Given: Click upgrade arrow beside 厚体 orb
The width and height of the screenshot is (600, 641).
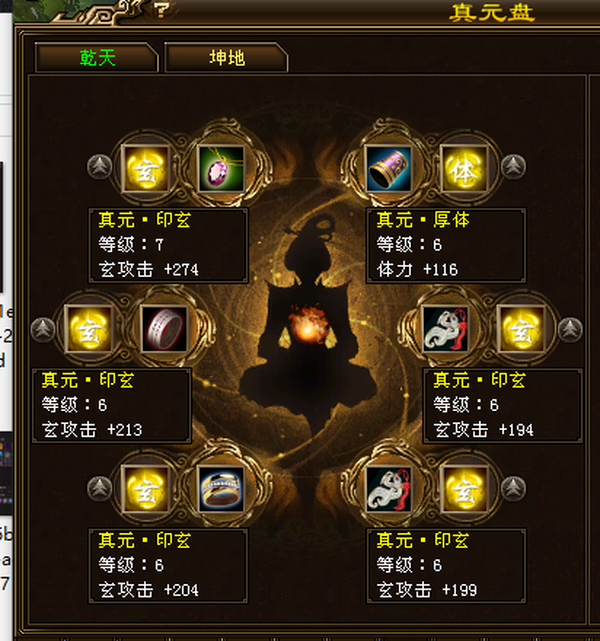Looking at the screenshot, I should point(513,166).
